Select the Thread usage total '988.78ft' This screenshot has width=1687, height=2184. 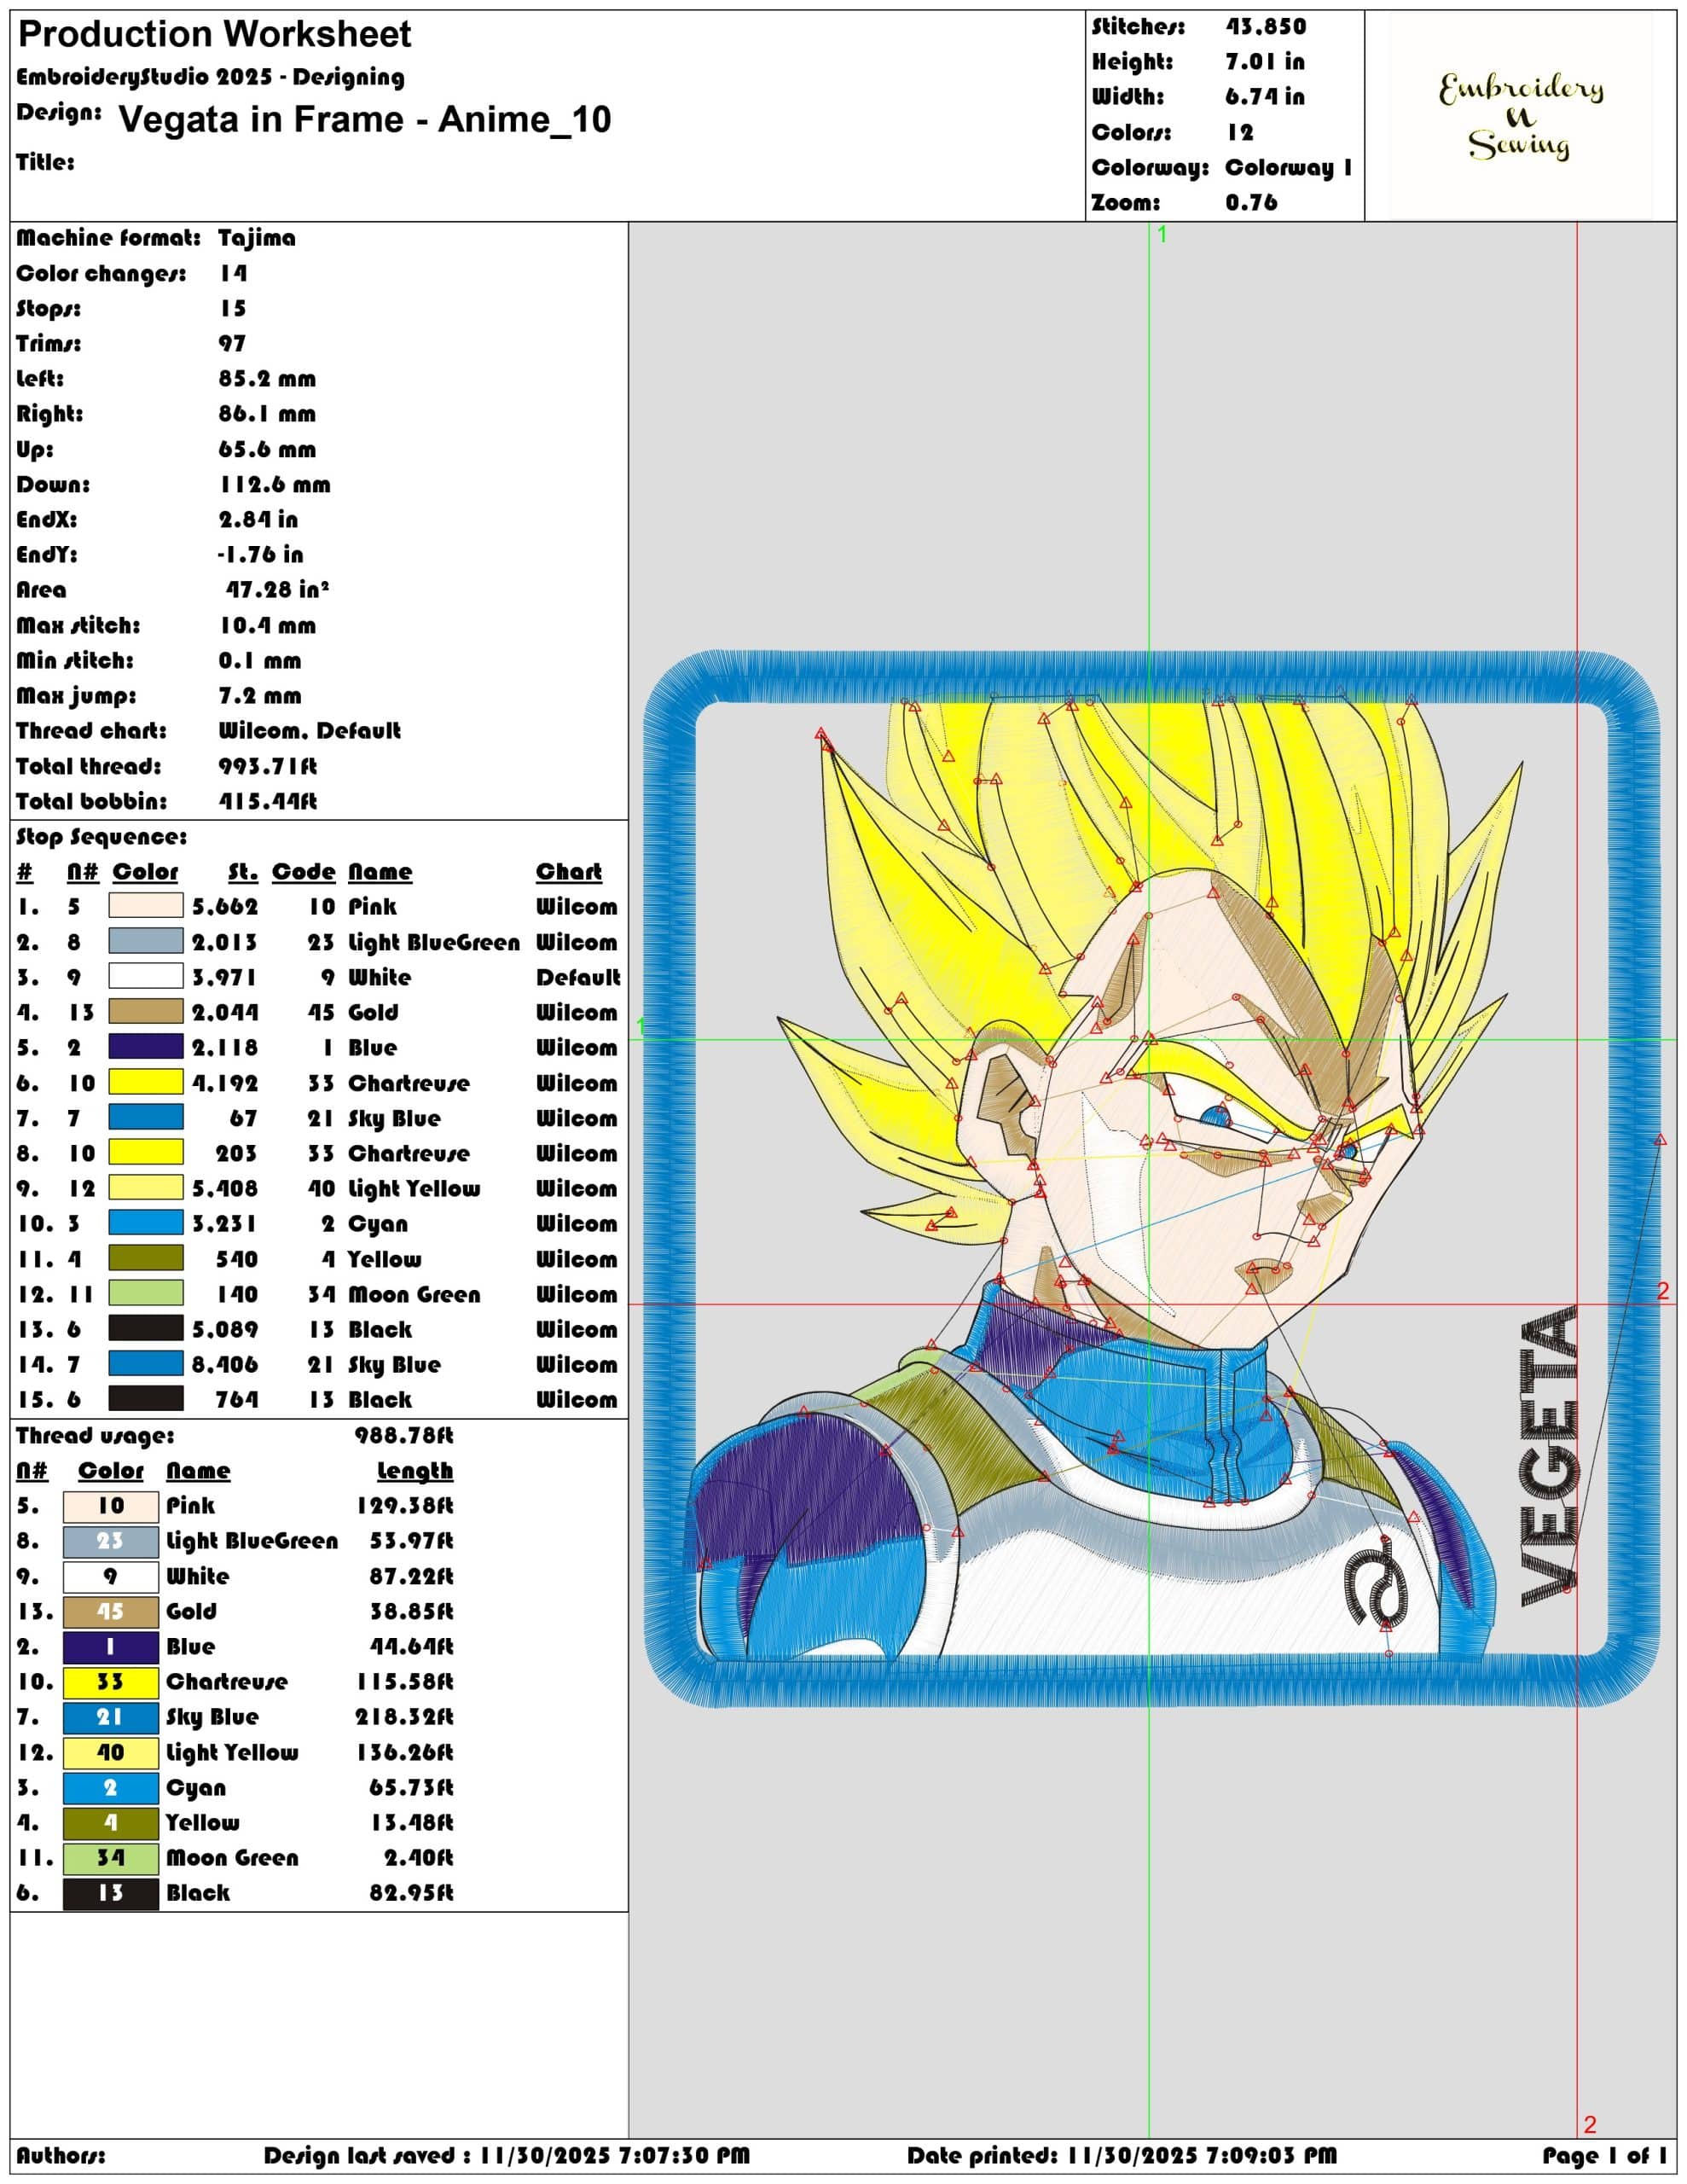pos(404,1435)
